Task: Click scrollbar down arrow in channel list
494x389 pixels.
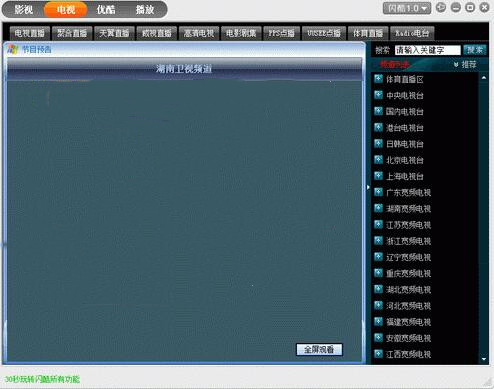Action: click(484, 359)
